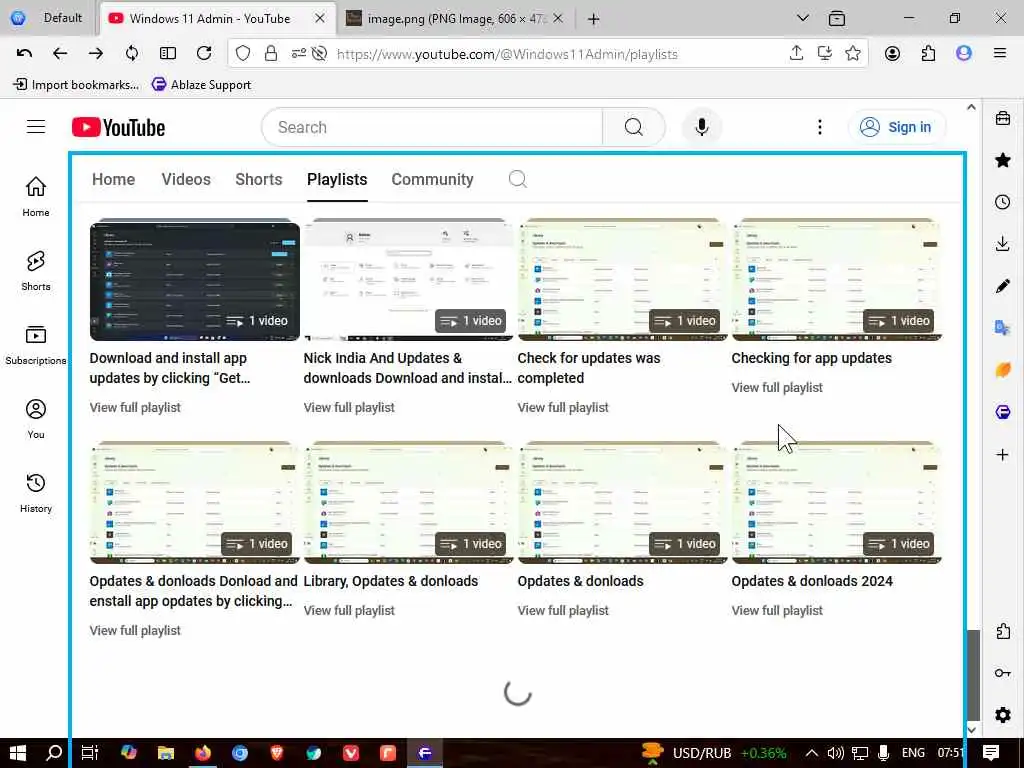1024x768 pixels.
Task: Open Ablaze Support bookmark
Action: click(201, 84)
